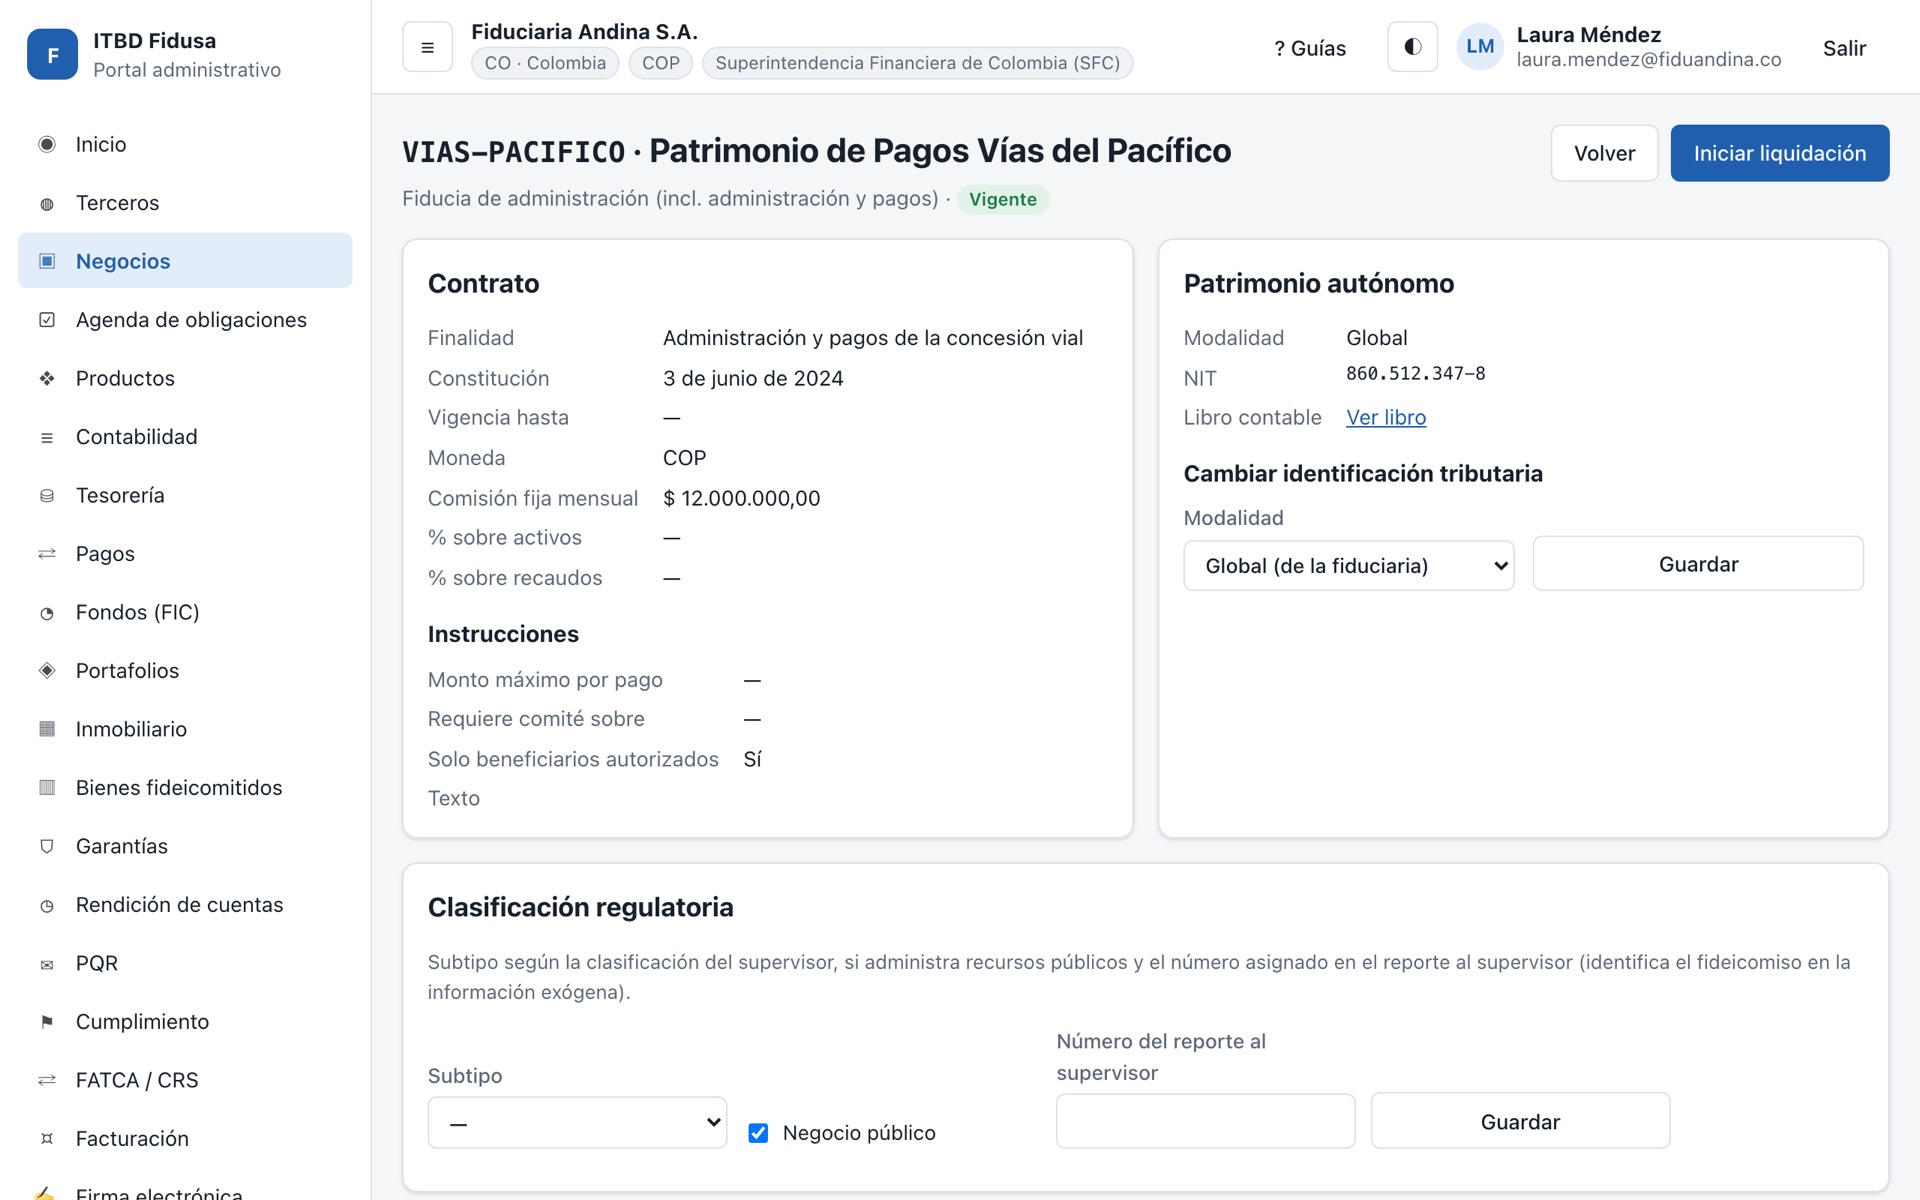The image size is (1920, 1200).
Task: Click the Negocios sidebar icon
Action: coord(47,261)
